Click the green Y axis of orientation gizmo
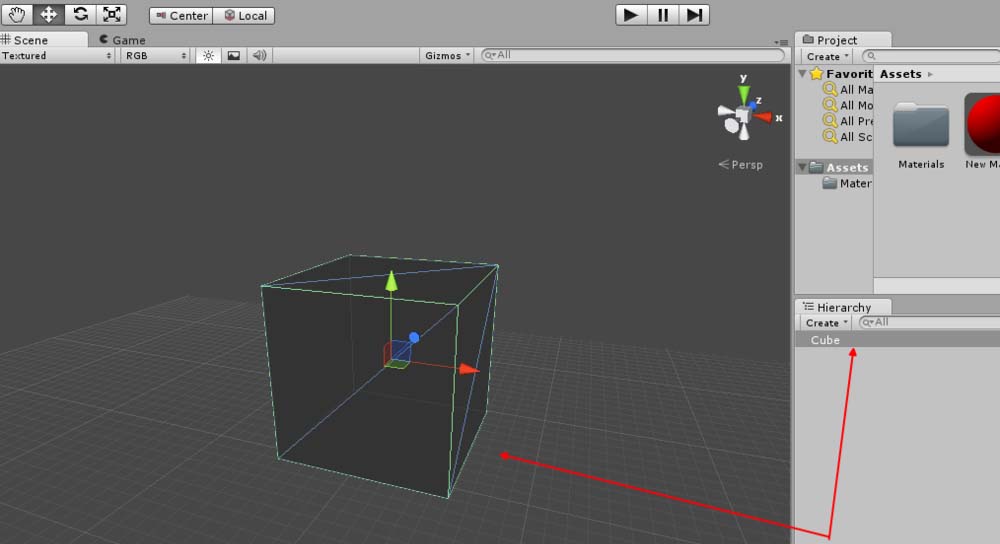This screenshot has width=1000, height=544. tap(744, 94)
